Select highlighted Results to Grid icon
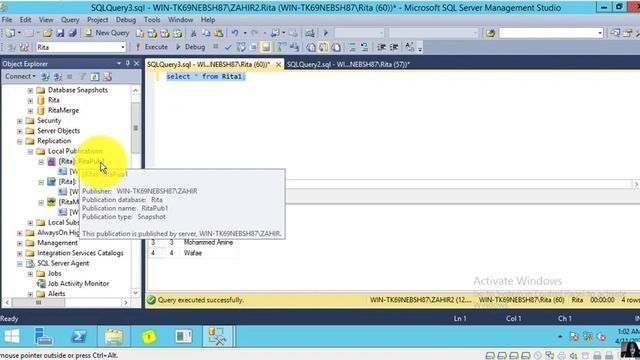 pyautogui.click(x=323, y=47)
